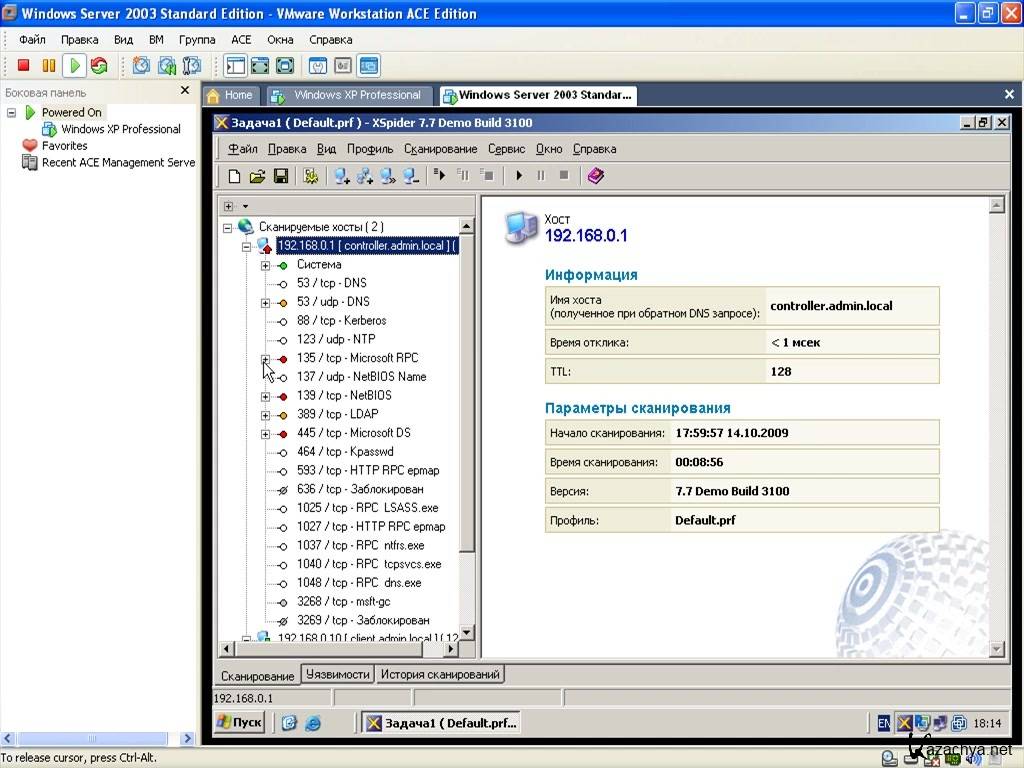Click the red VMware Power Off button
Viewport: 1024px width, 768px height.
23,66
